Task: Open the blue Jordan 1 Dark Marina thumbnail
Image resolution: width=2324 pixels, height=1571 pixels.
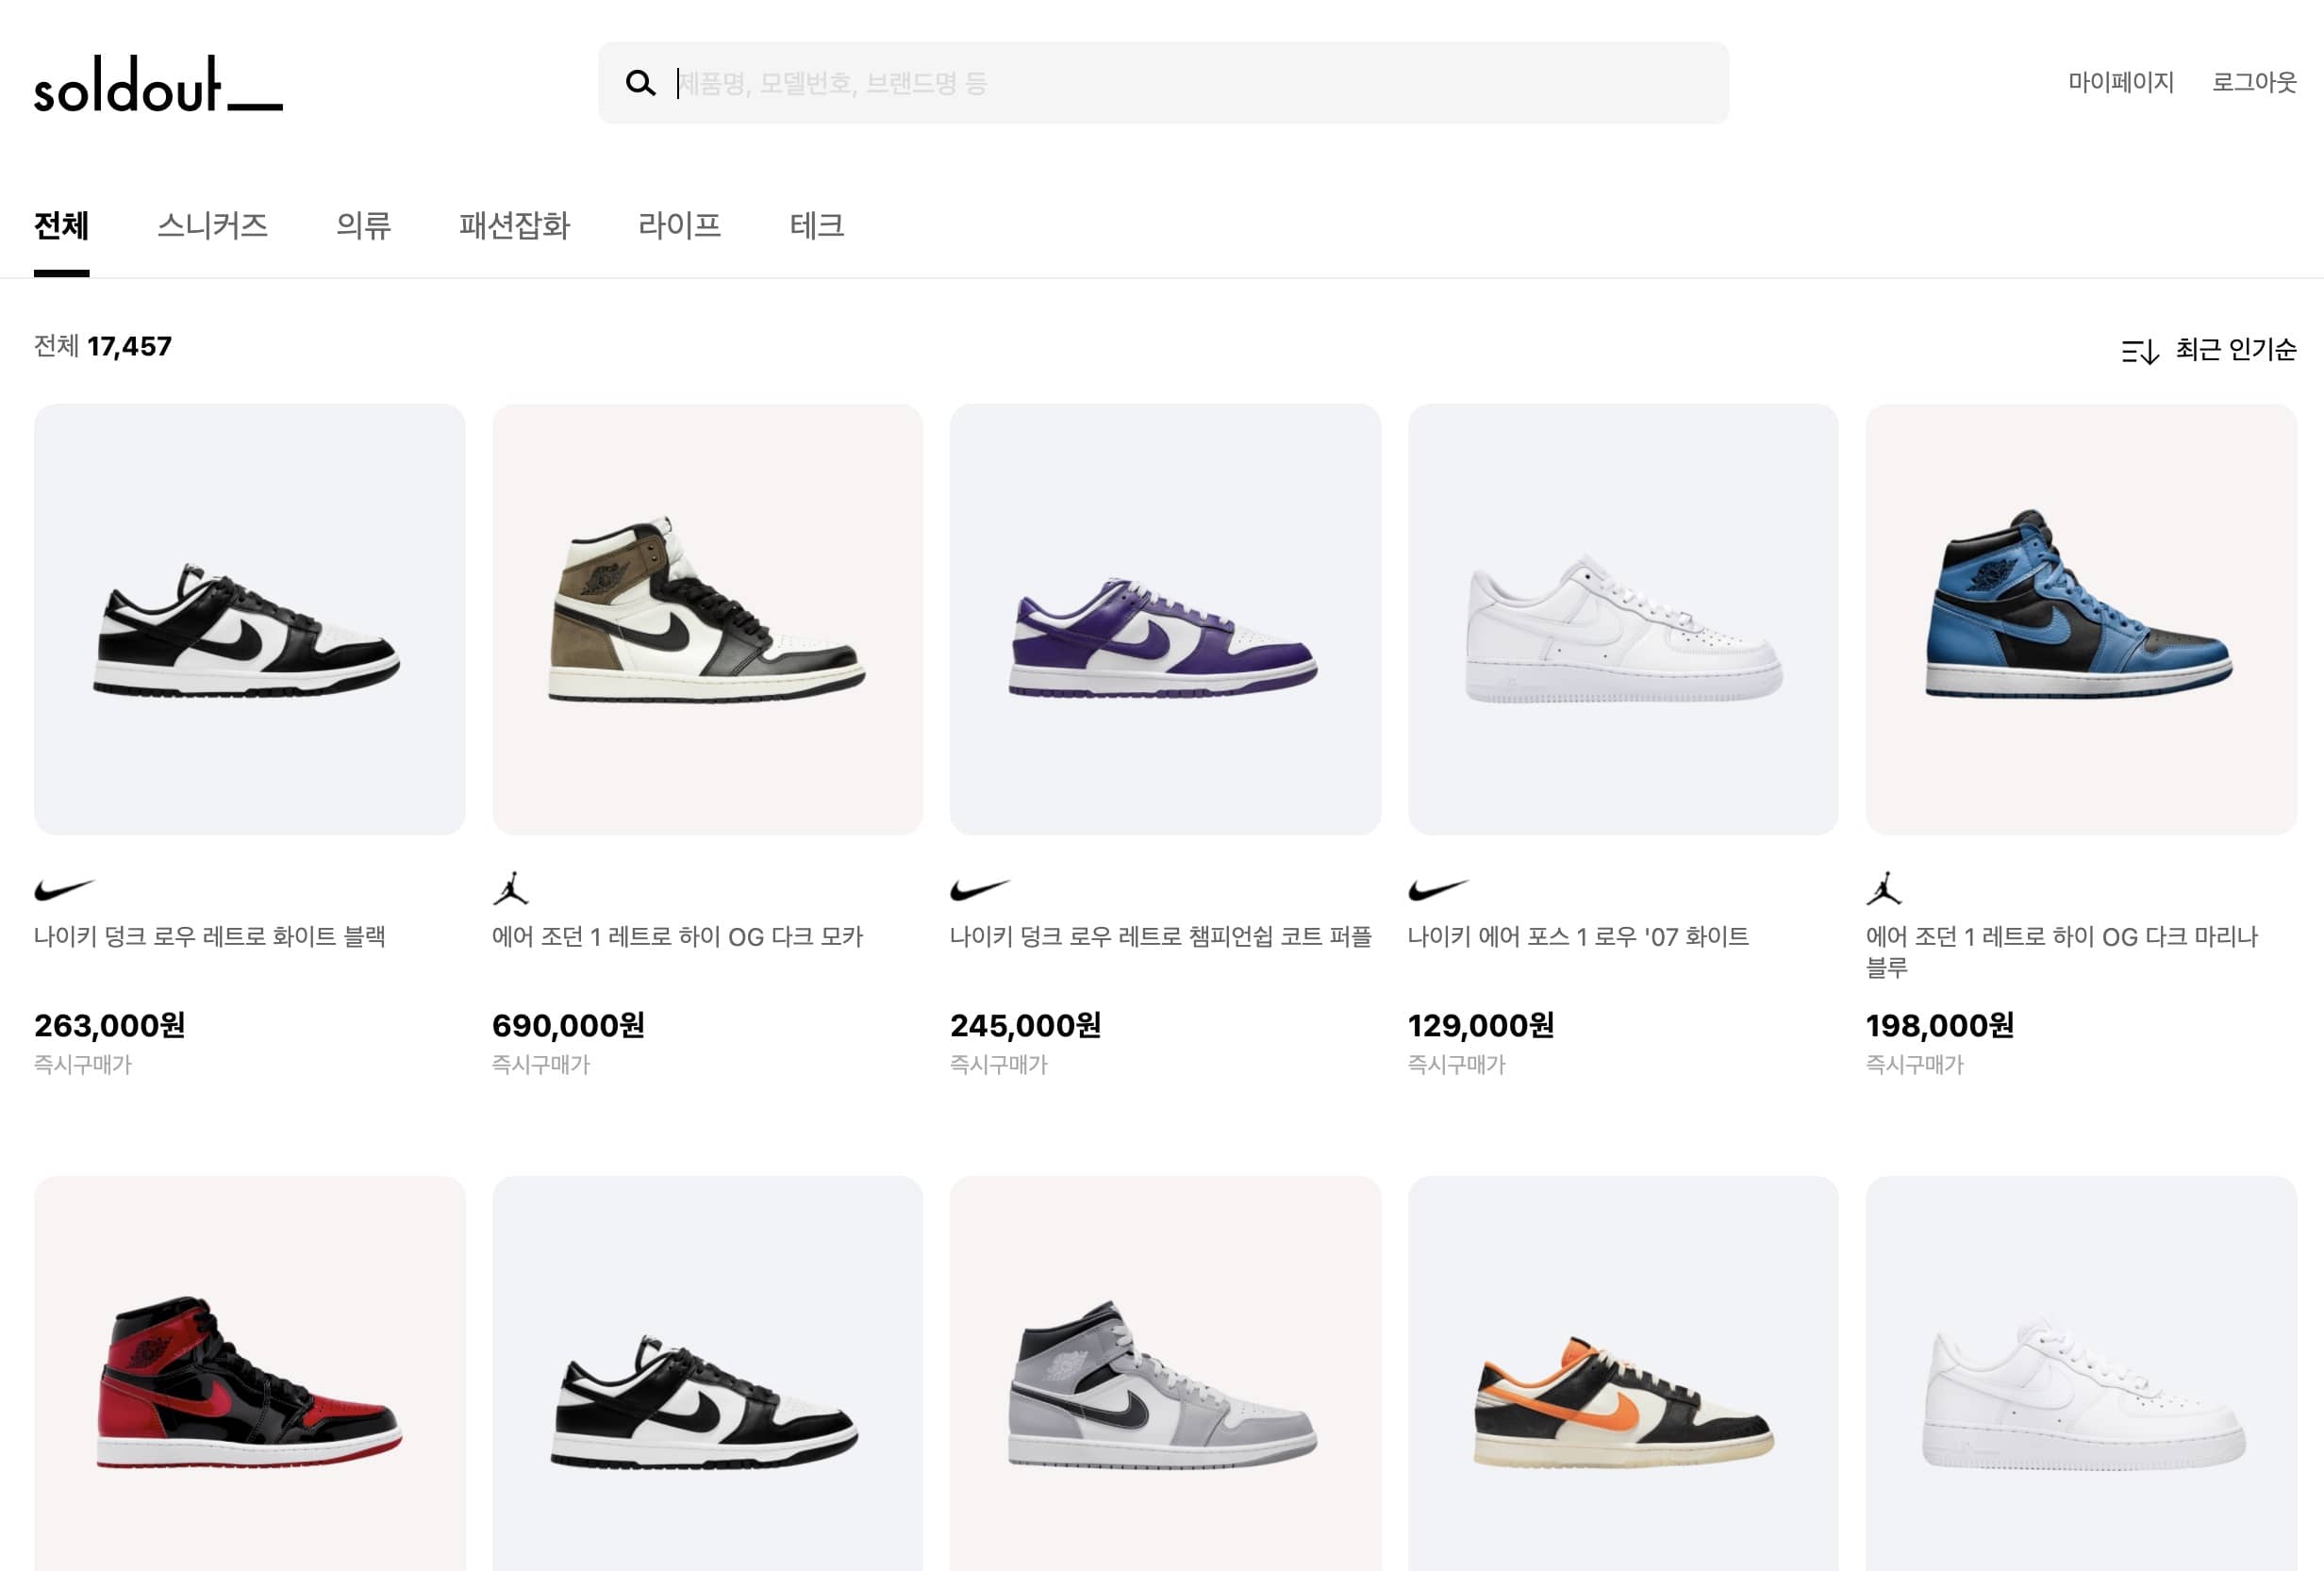Action: [2080, 619]
